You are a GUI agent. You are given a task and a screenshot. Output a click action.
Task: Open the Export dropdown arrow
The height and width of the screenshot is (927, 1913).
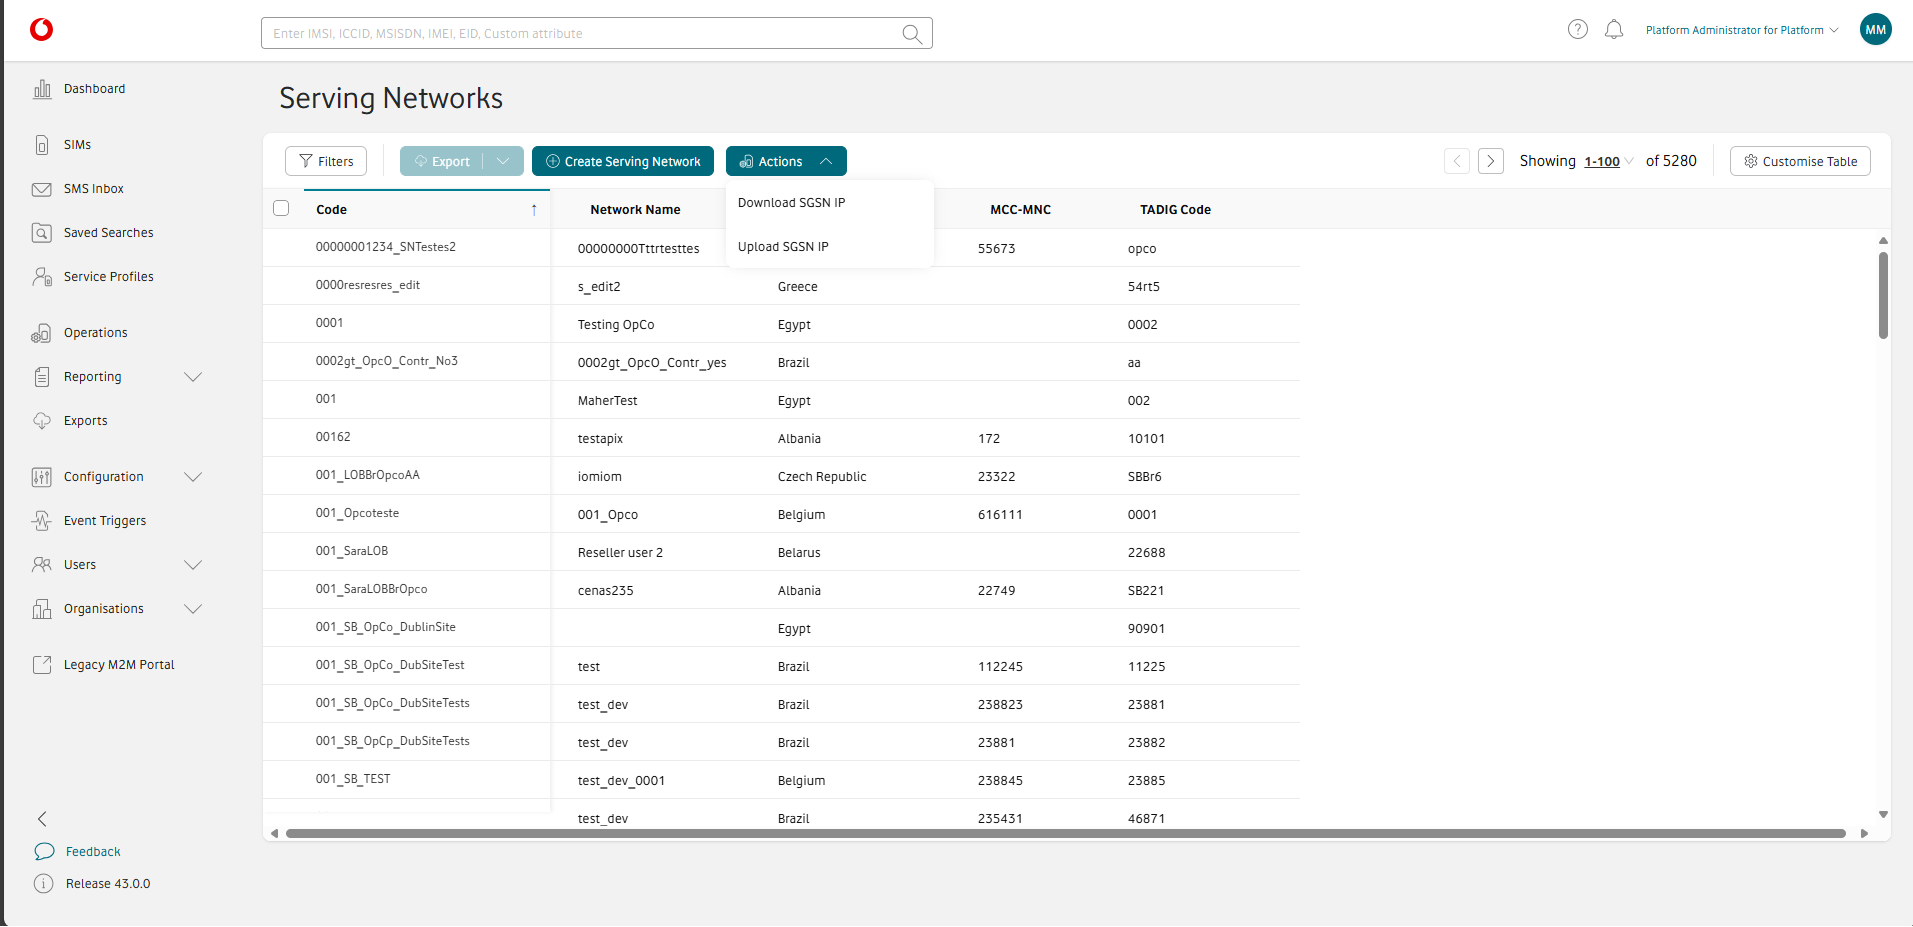(x=503, y=161)
